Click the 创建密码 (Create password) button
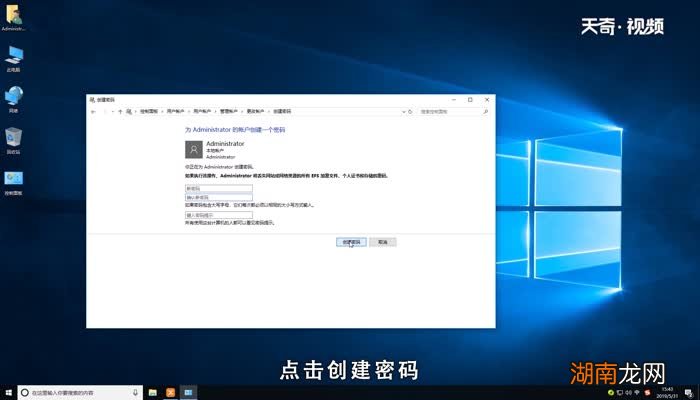 [349, 242]
